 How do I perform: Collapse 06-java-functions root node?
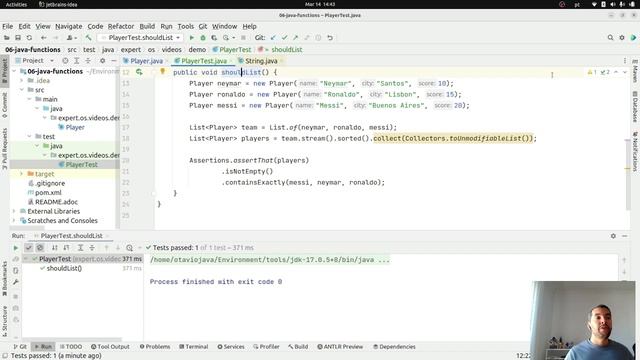[x=14, y=71]
